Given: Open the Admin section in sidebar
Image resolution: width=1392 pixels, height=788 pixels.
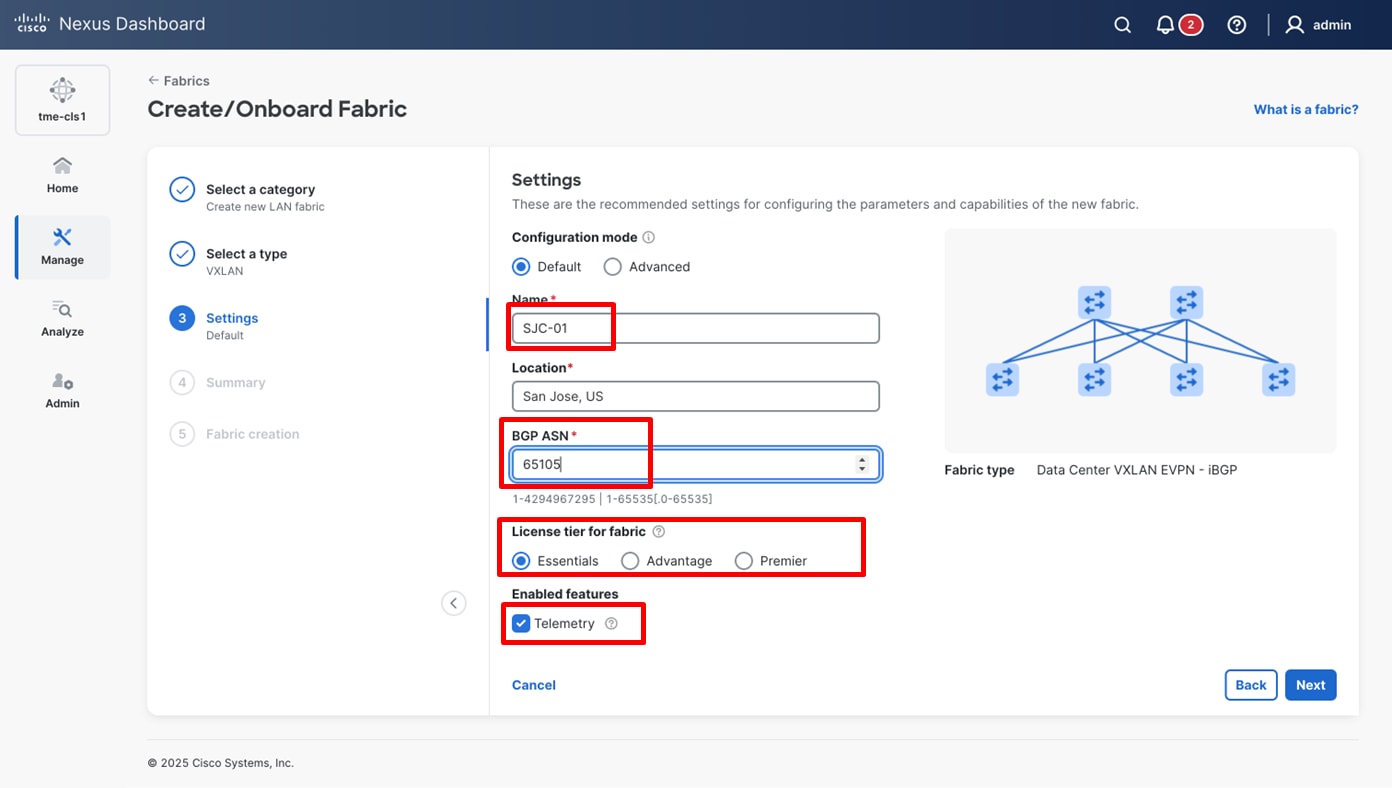Looking at the screenshot, I should point(61,390).
